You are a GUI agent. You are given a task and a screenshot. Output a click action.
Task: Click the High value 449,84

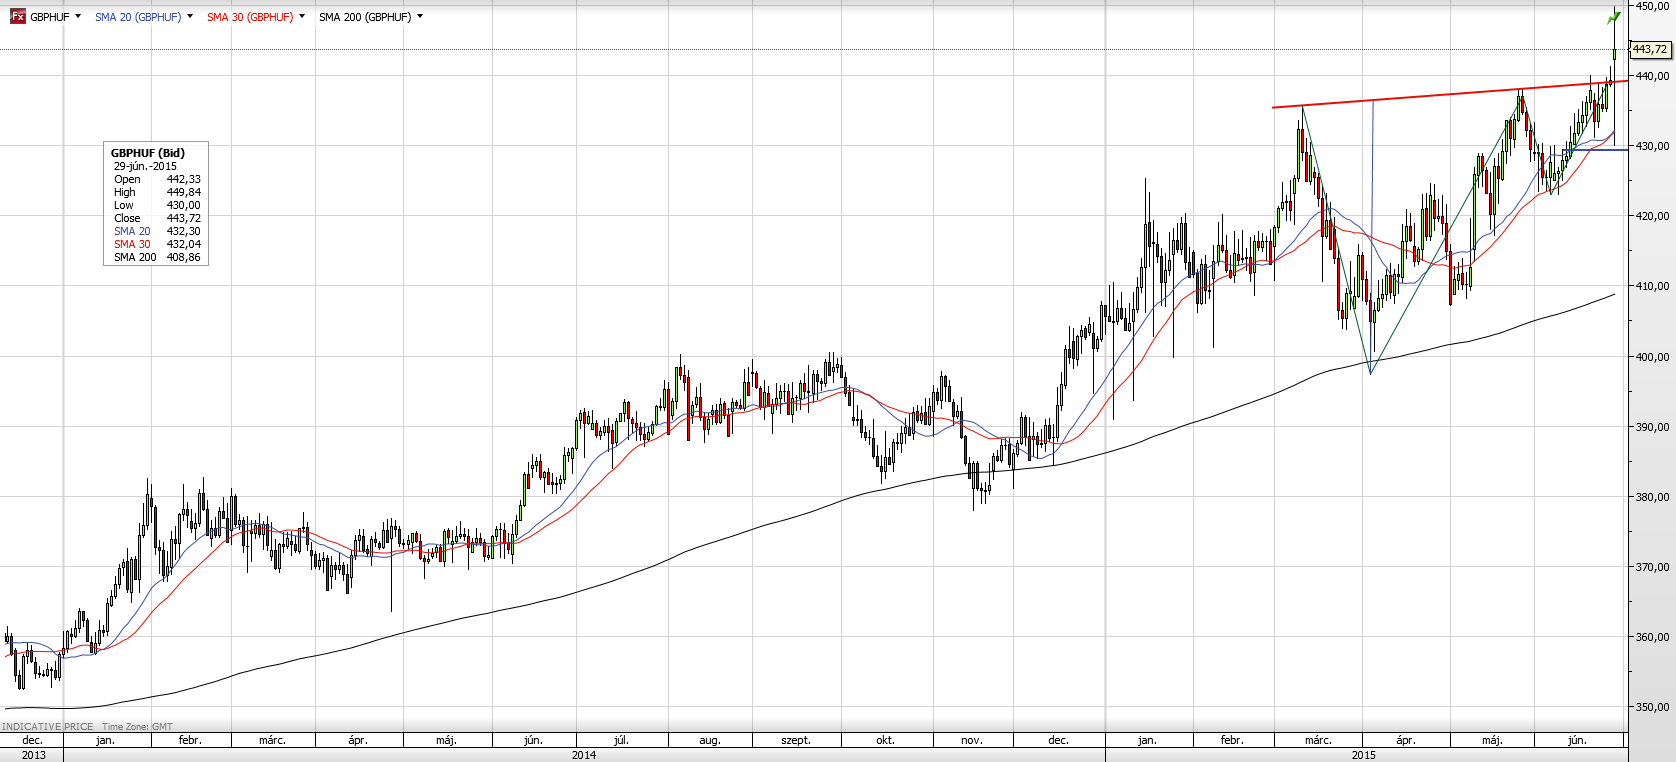(x=184, y=192)
